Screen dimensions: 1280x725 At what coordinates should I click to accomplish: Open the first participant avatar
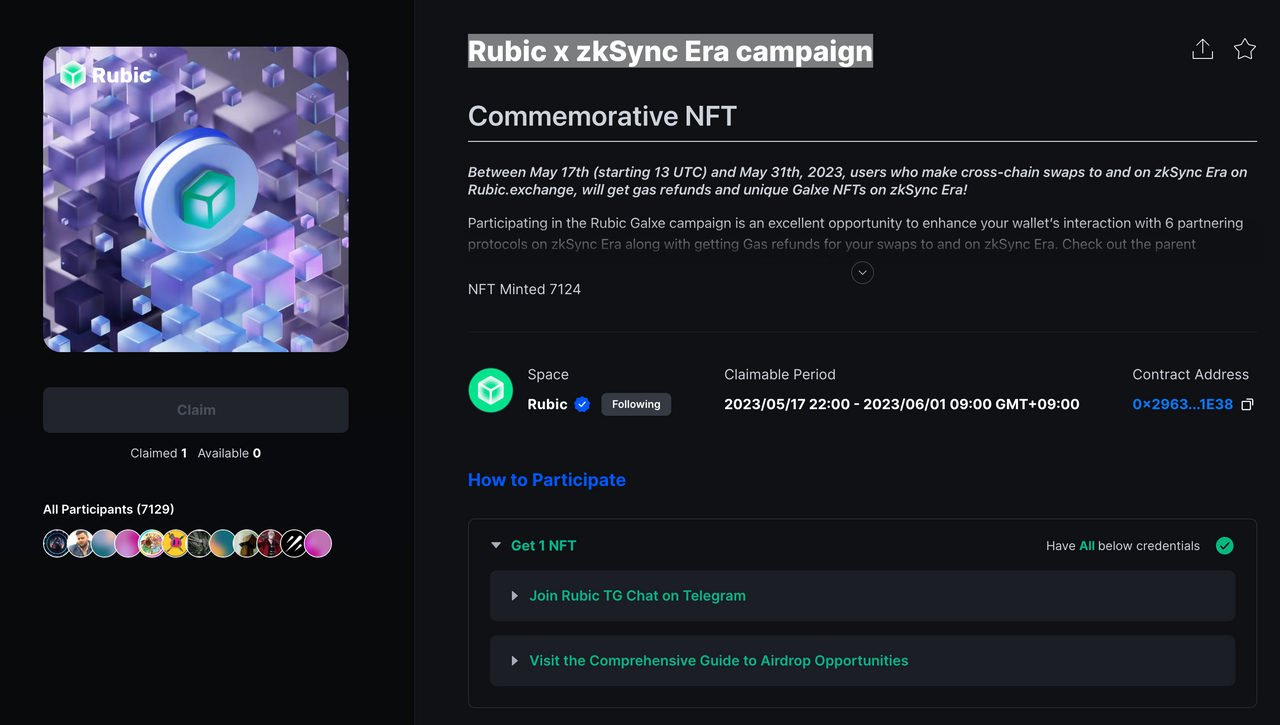57,543
